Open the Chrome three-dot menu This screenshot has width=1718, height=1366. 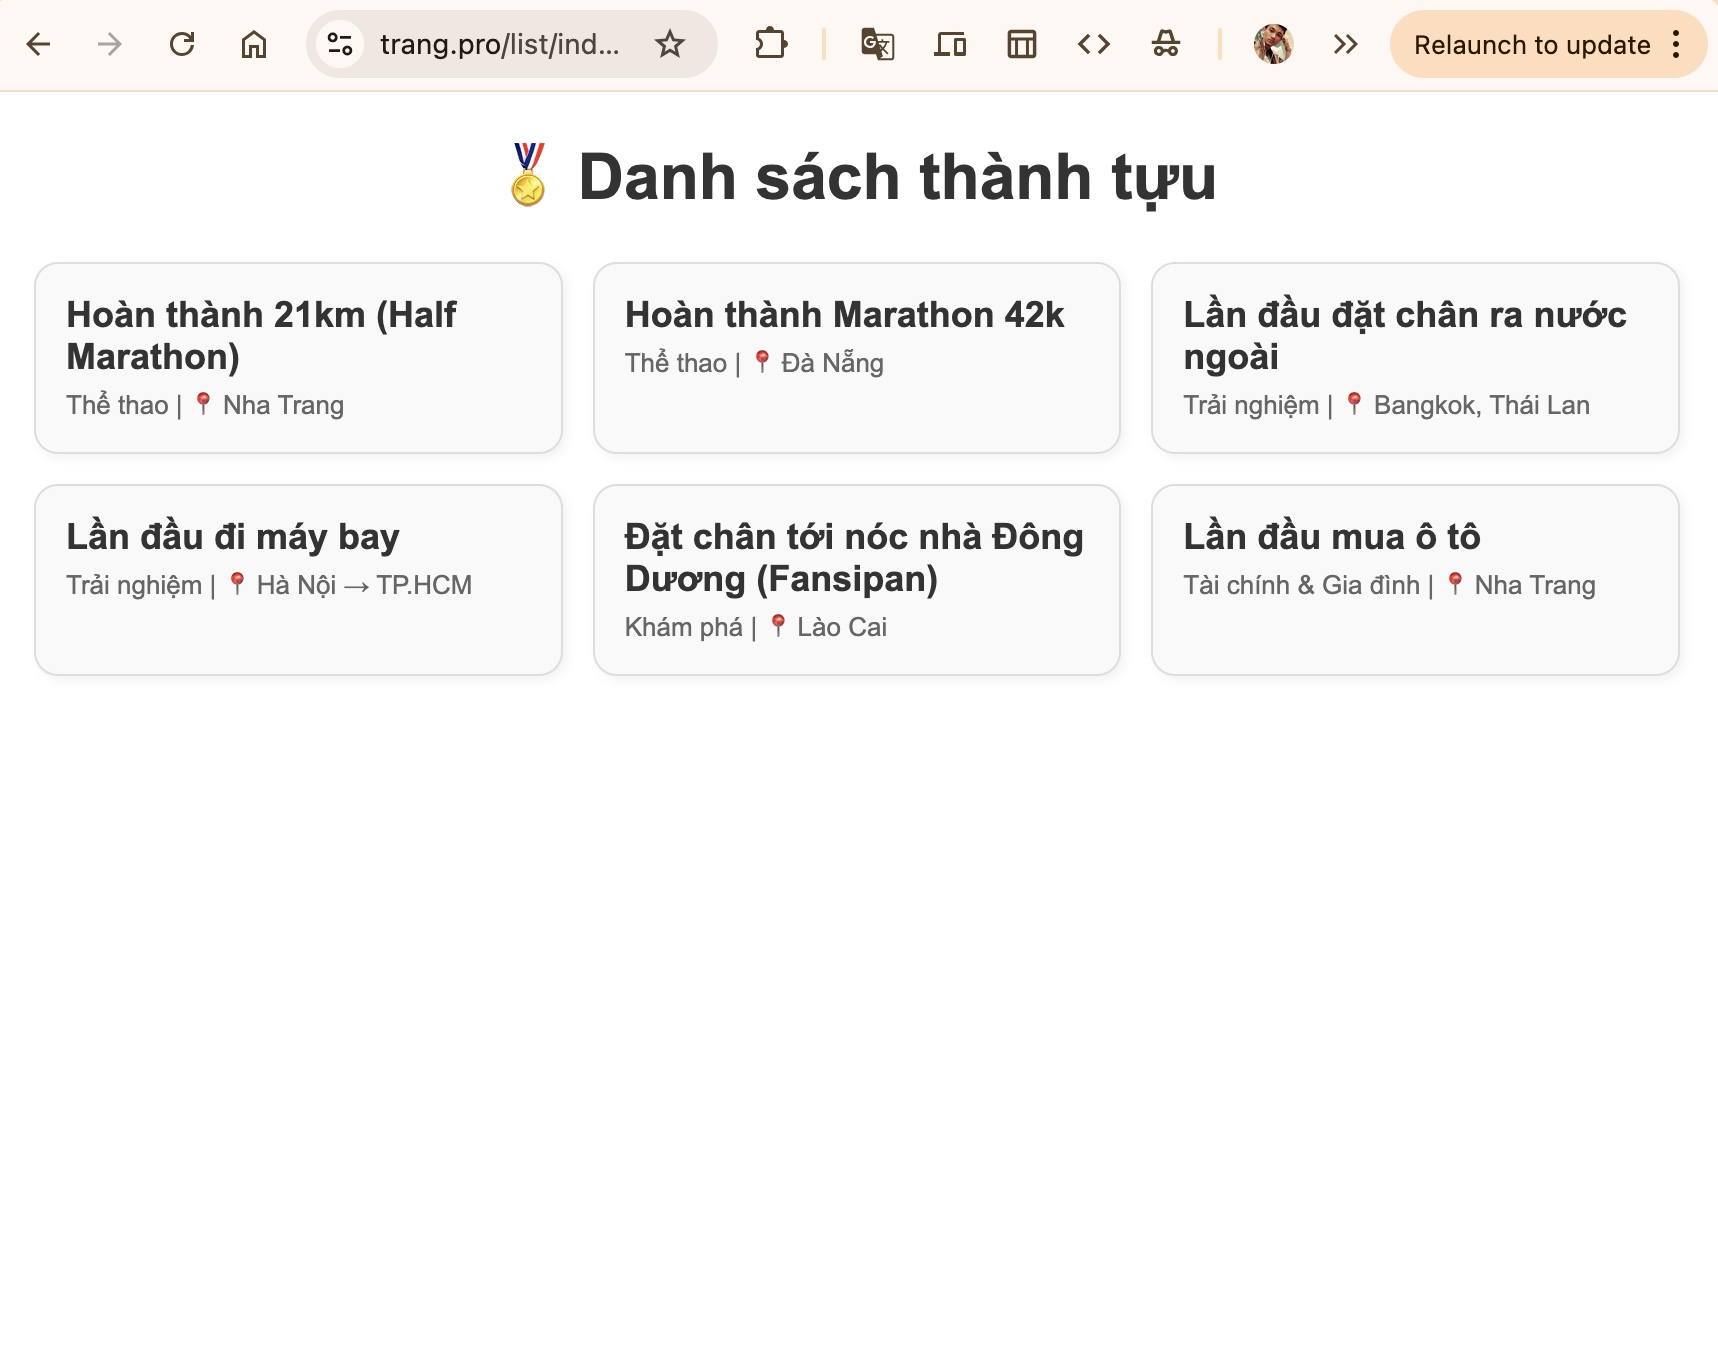(1677, 44)
